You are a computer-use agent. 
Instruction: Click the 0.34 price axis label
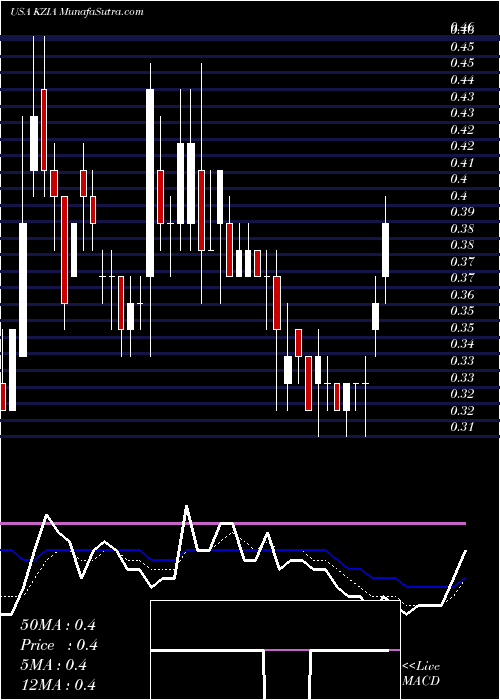click(462, 344)
